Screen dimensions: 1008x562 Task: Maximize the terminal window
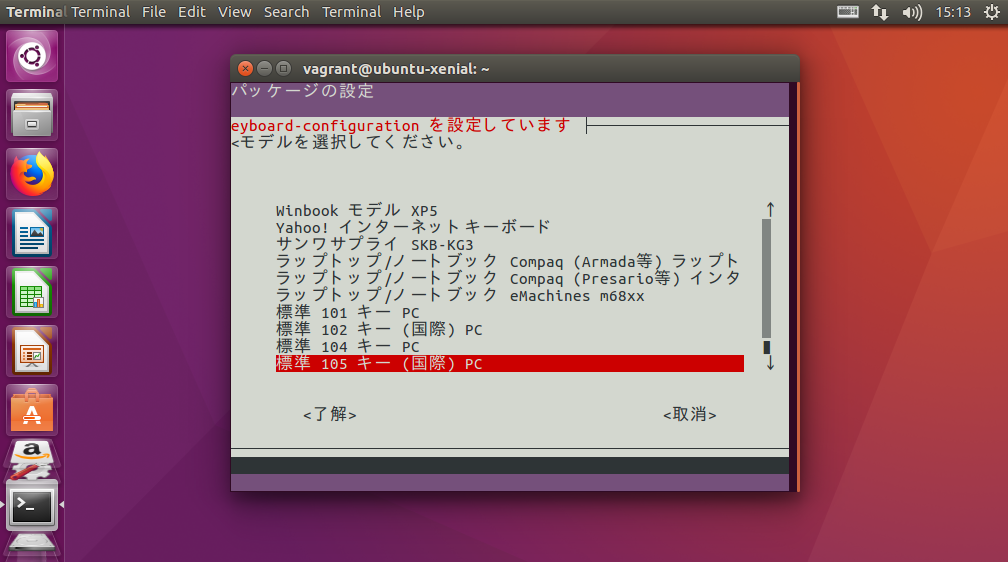[x=284, y=68]
